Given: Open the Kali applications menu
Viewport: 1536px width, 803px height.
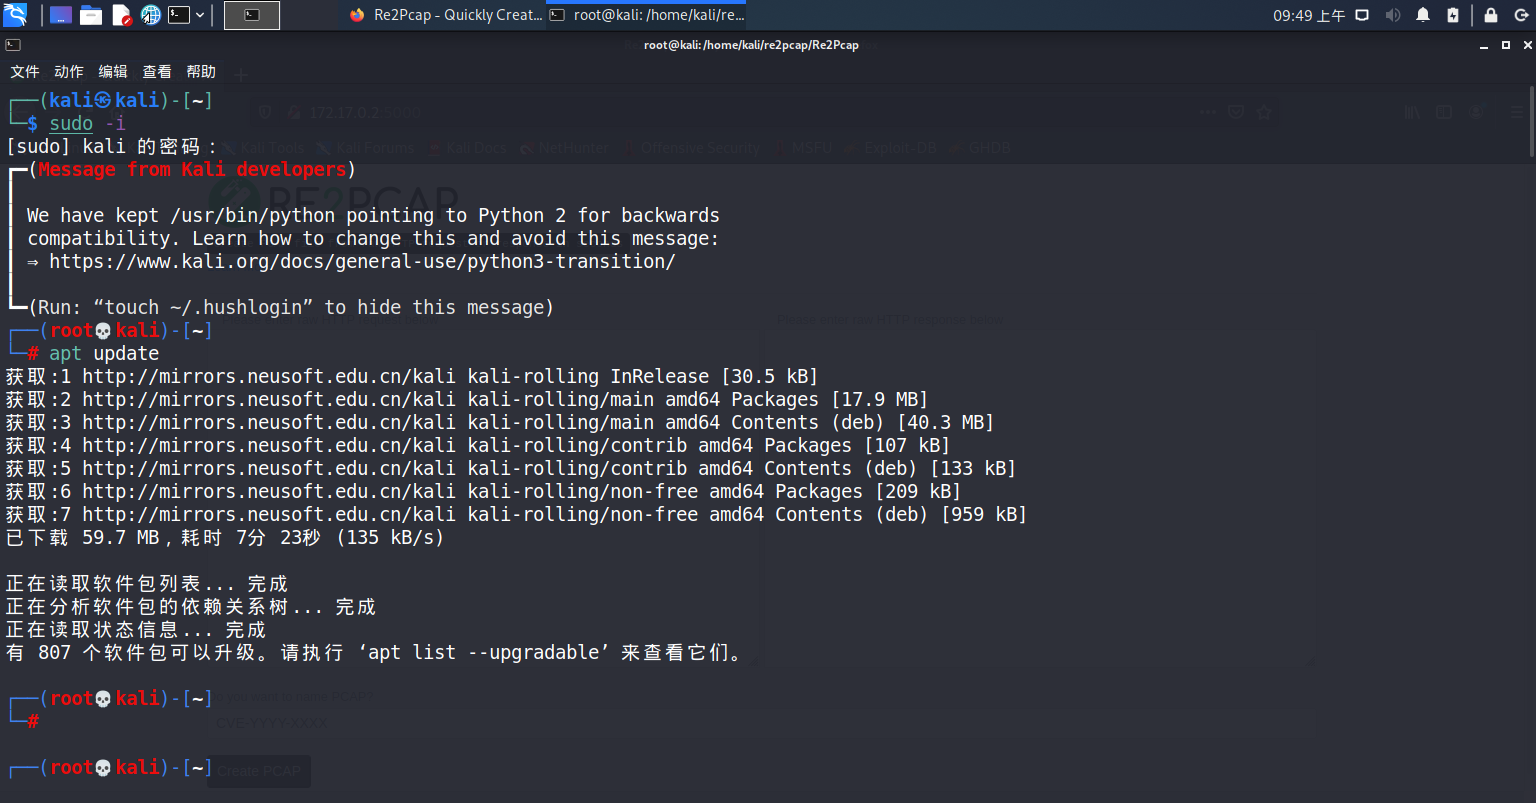Looking at the screenshot, I should point(15,15).
